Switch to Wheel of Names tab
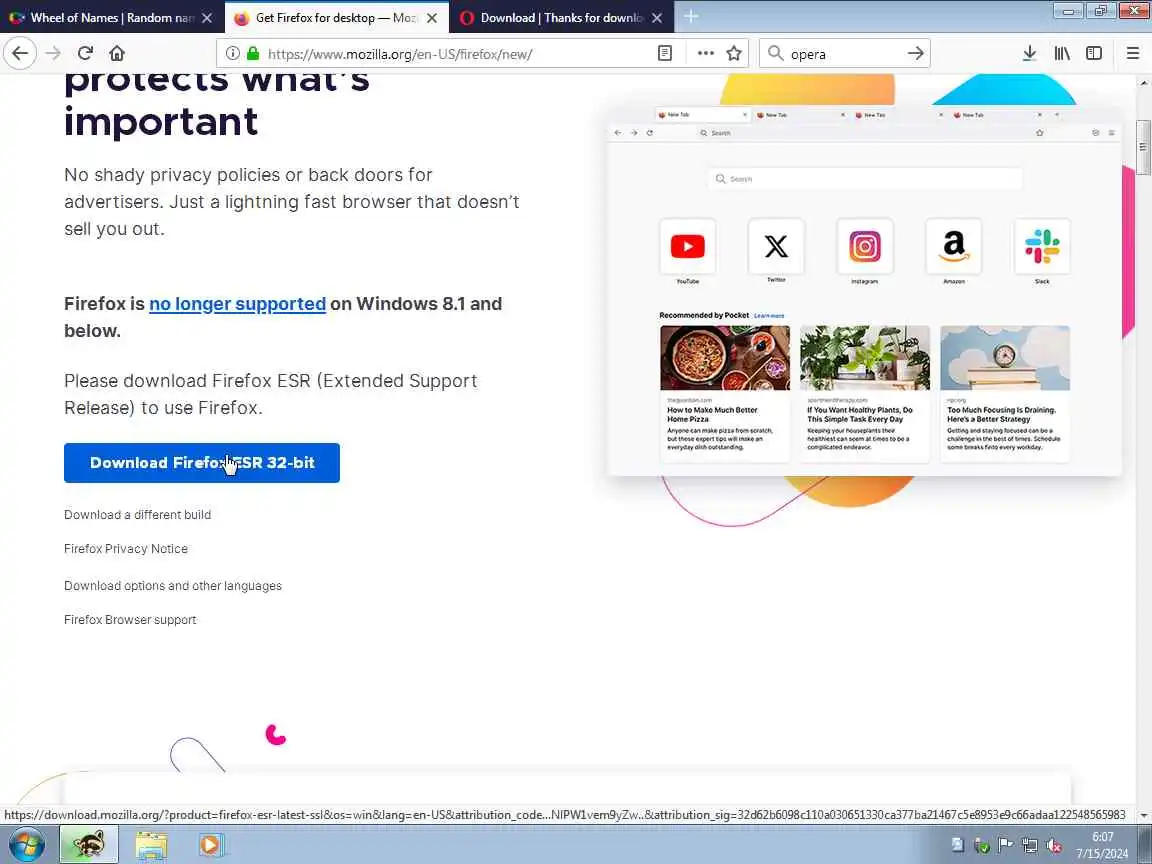This screenshot has width=1152, height=864. coord(112,18)
